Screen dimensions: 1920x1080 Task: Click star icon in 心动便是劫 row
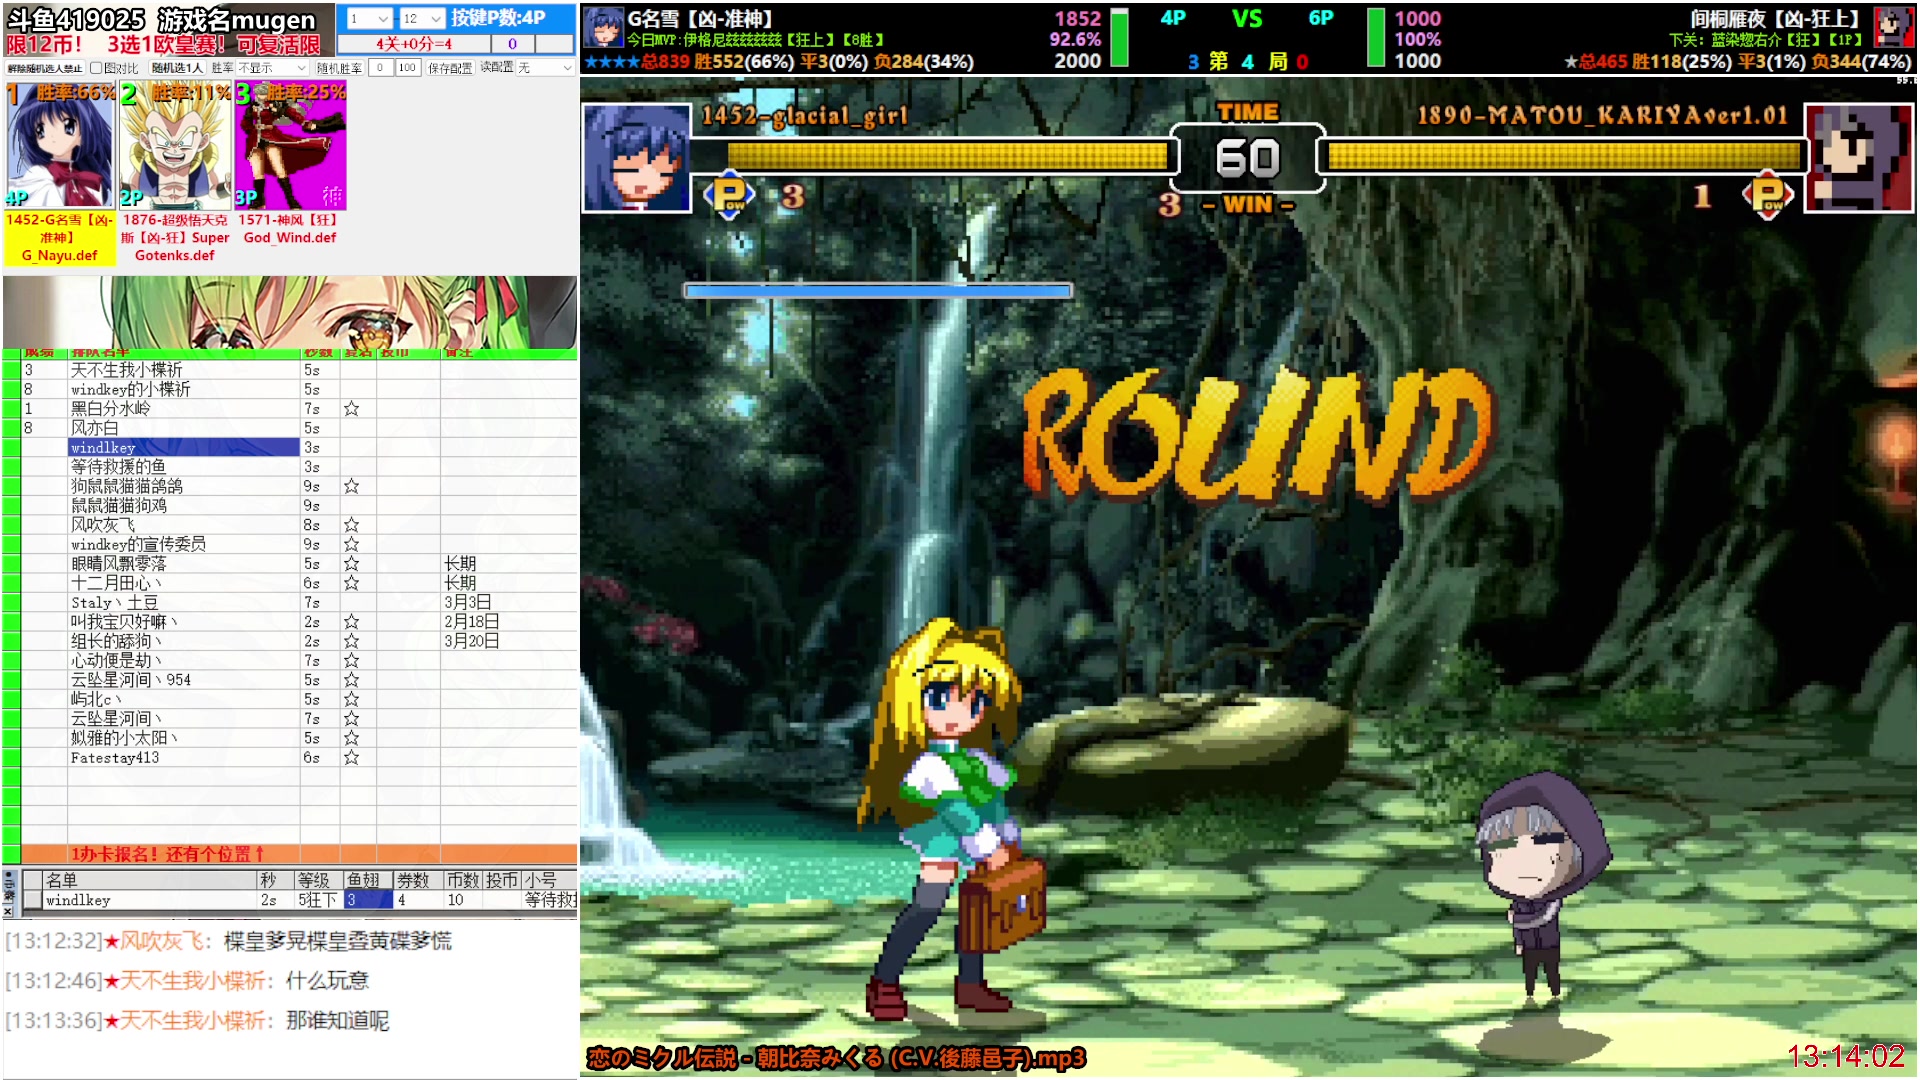pos(351,661)
